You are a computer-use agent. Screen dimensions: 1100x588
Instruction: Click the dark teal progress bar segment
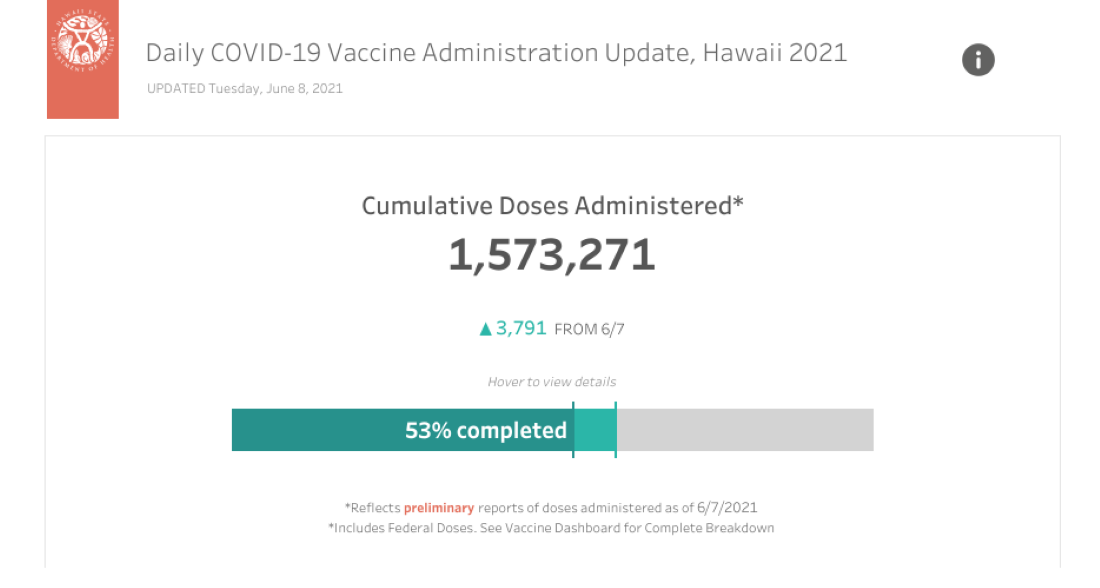pyautogui.click(x=402, y=430)
